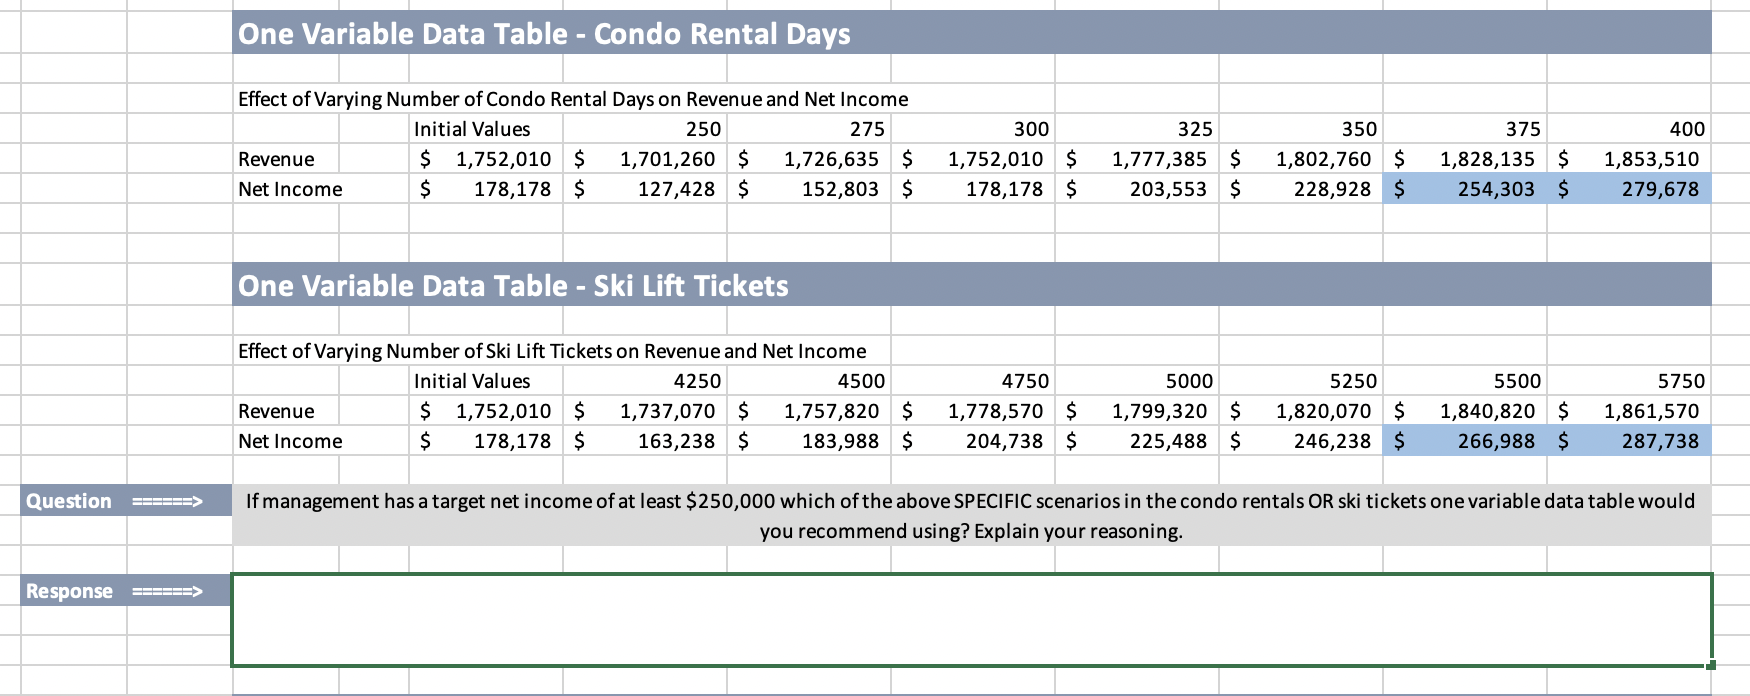Click the ski lift tickets description text row
Screen dimensions: 1750x696
tap(552, 351)
